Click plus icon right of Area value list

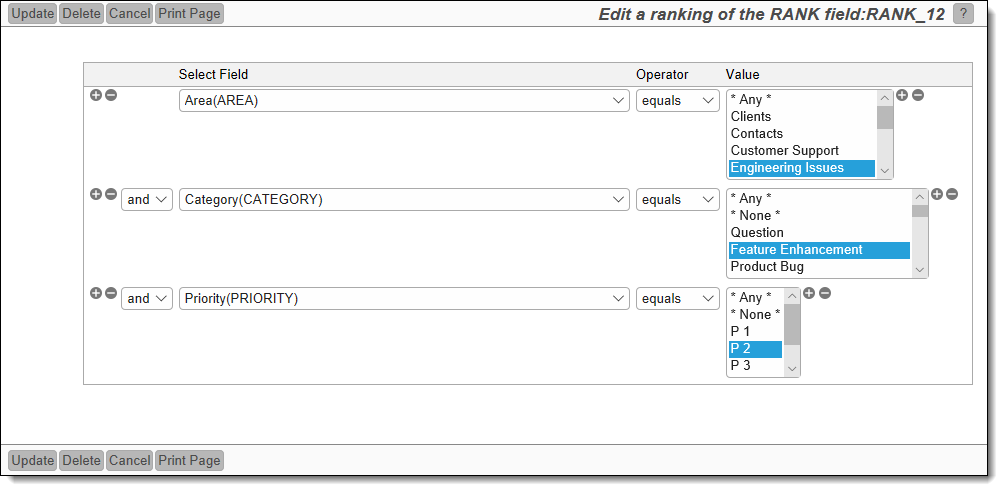coord(902,95)
